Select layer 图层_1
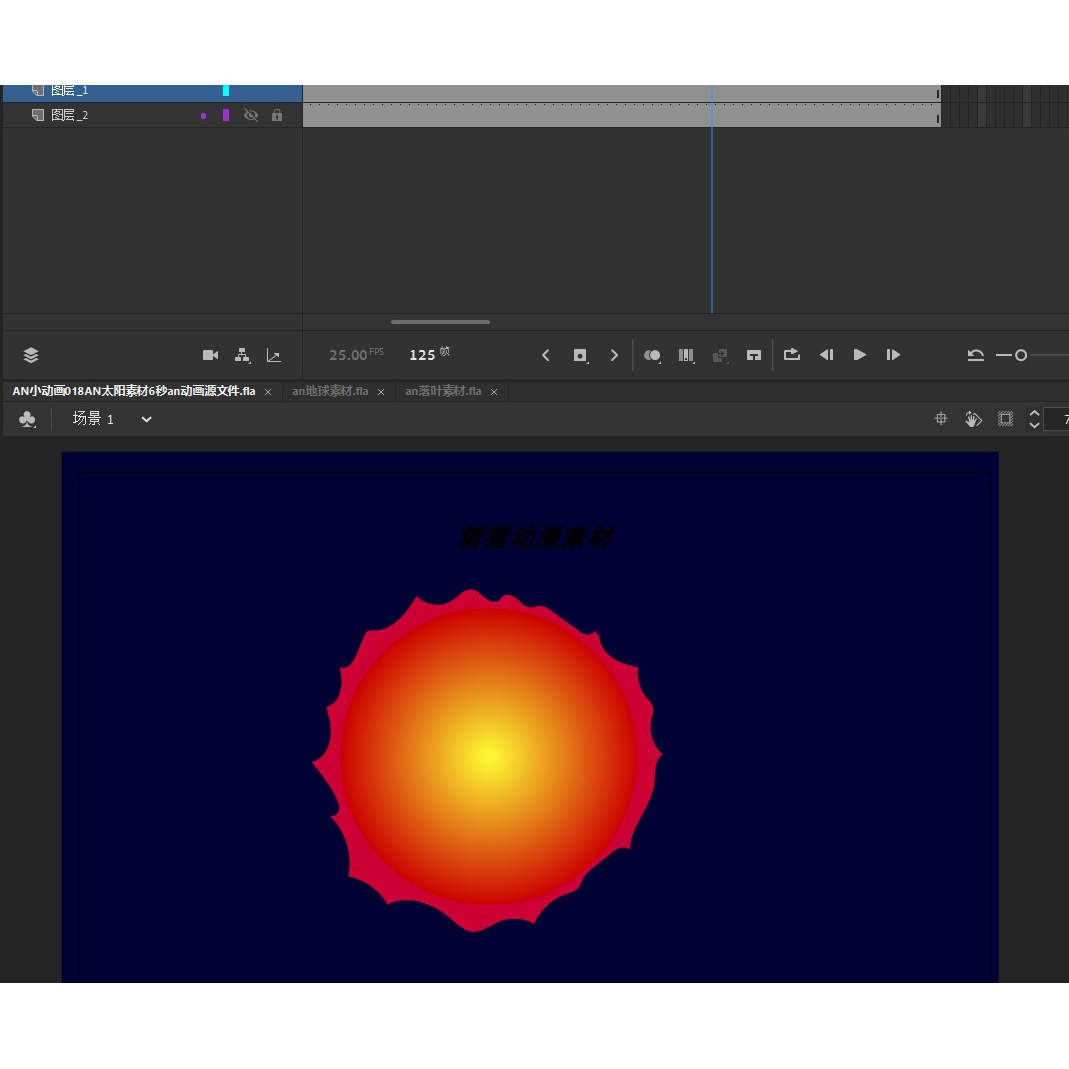Viewport: 1069px width, 1069px height. click(70, 91)
